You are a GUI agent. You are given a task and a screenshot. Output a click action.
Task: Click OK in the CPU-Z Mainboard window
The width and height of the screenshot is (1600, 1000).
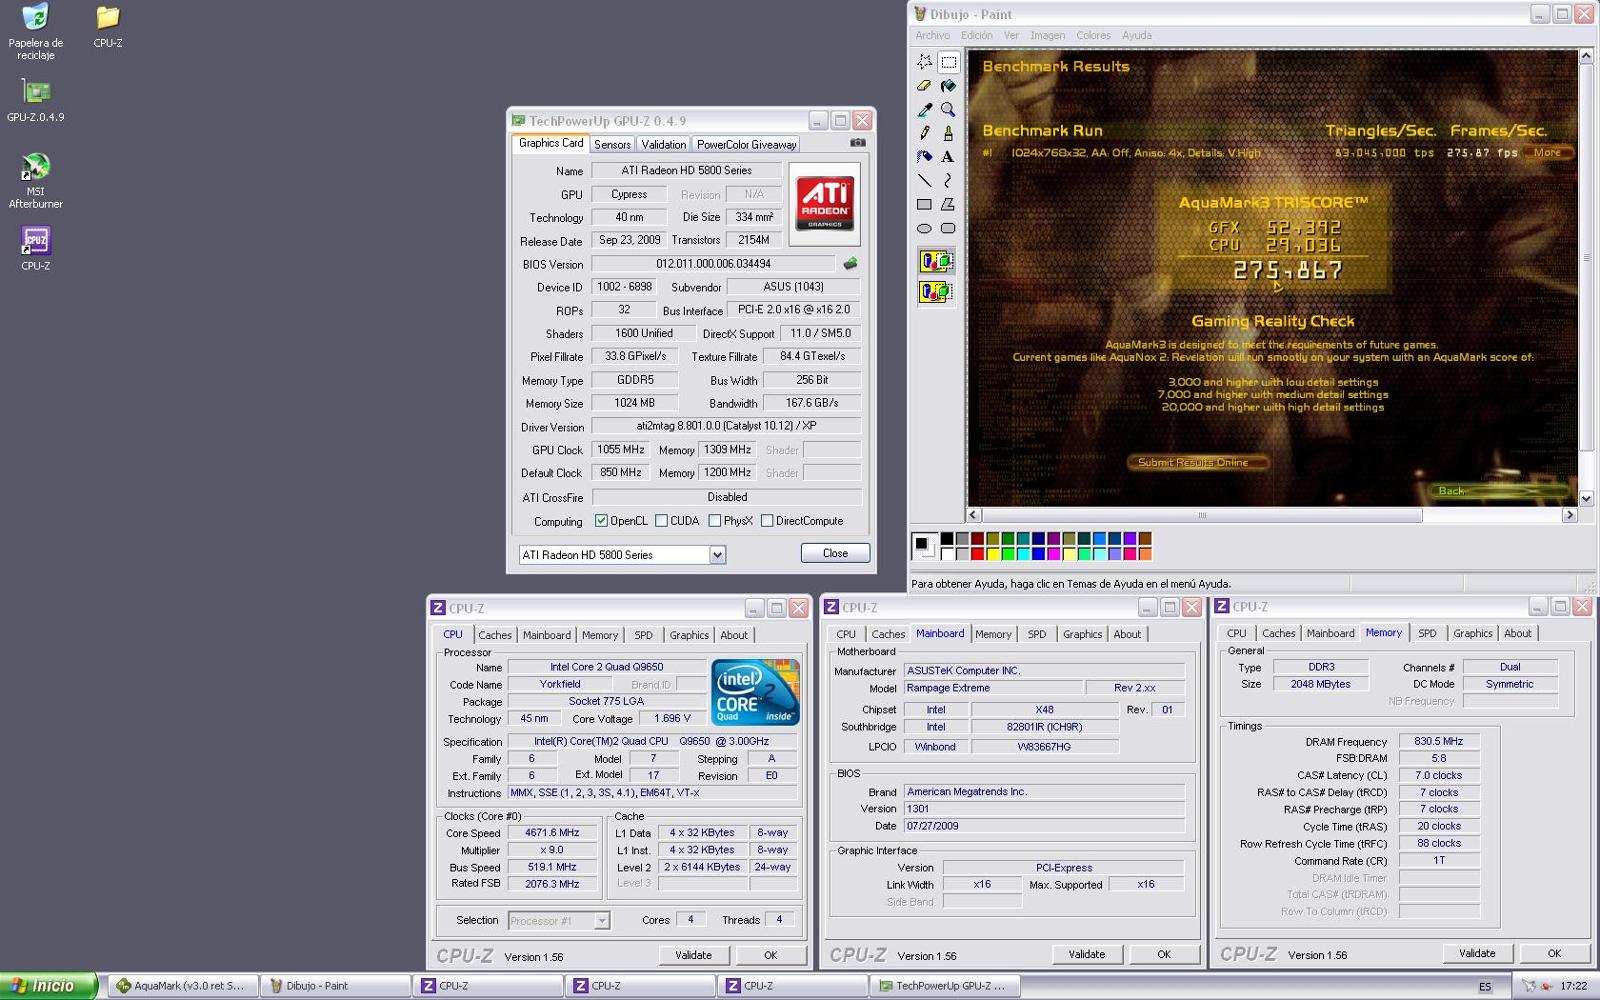1164,954
